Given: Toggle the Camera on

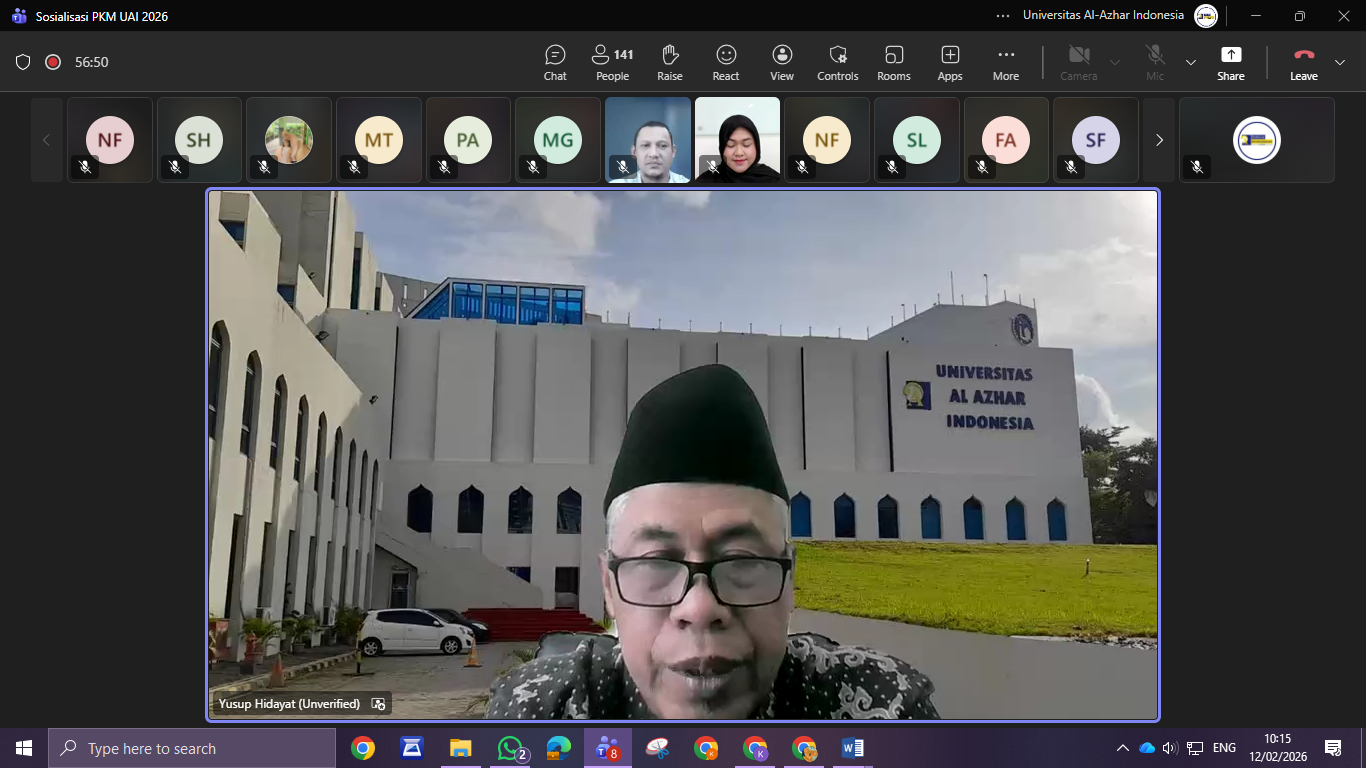Looking at the screenshot, I should pos(1078,62).
